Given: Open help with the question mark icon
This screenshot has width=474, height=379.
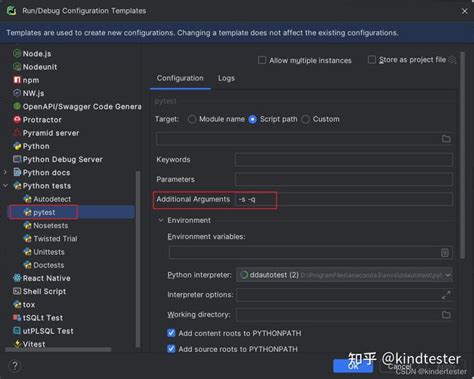Looking at the screenshot, I should (15, 366).
